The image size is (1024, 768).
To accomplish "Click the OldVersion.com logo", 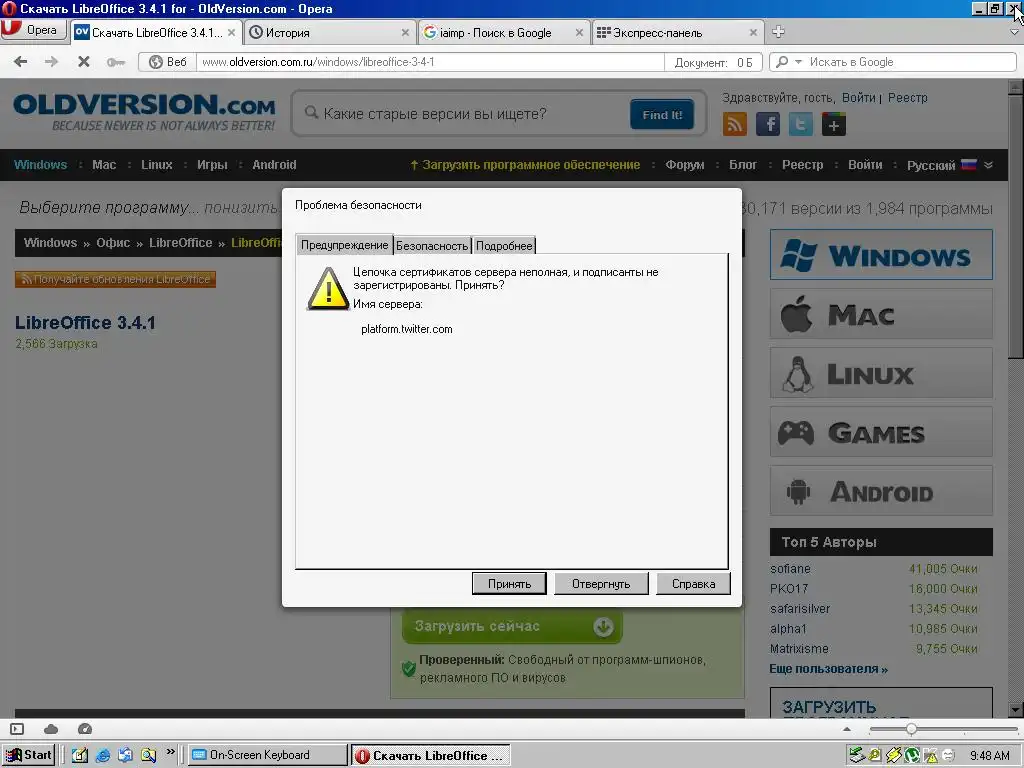I will [144, 112].
